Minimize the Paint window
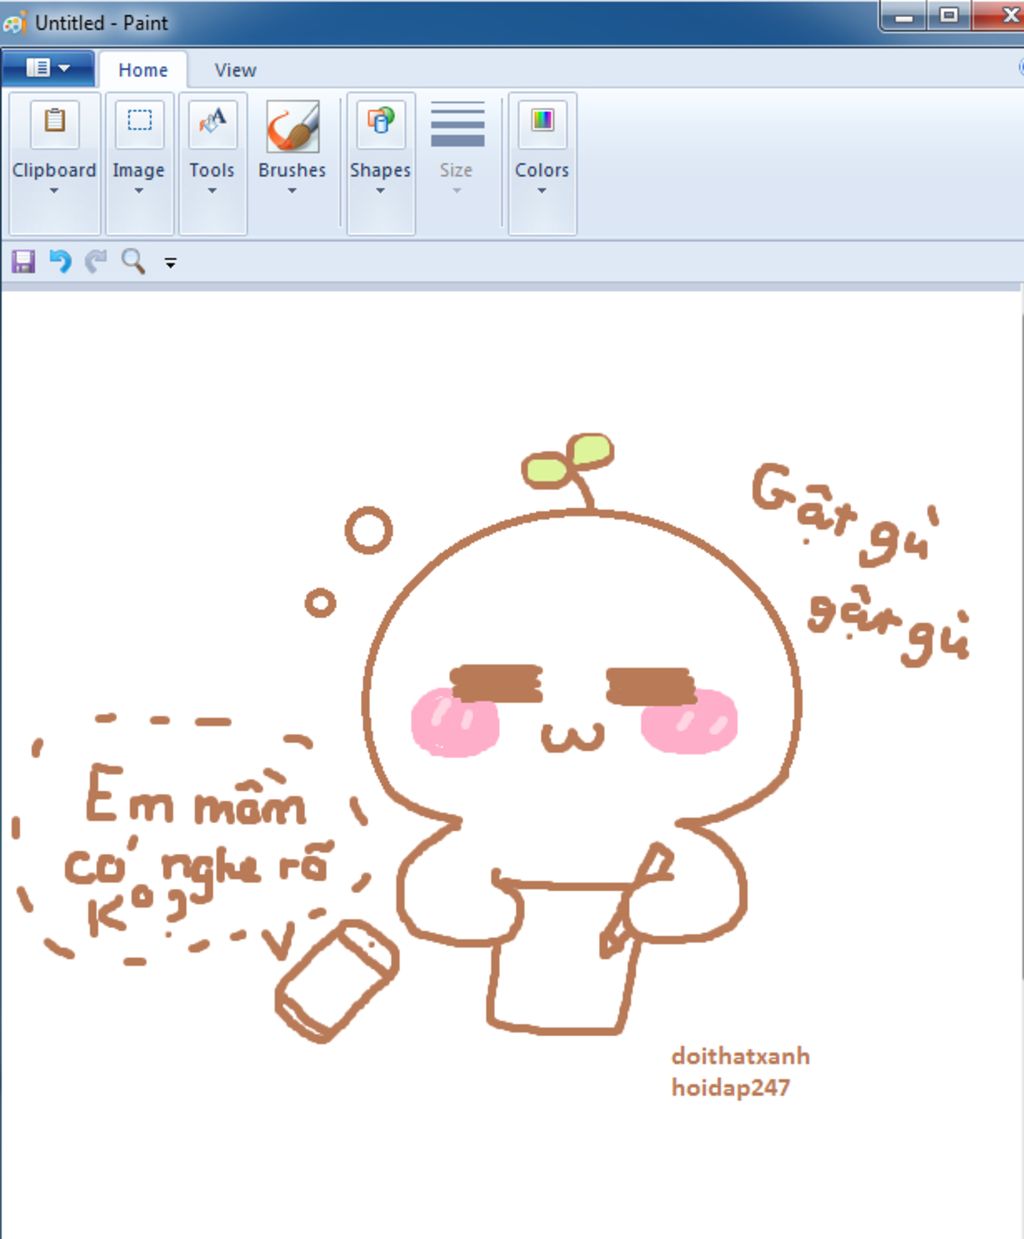The height and width of the screenshot is (1239, 1024). tap(905, 16)
